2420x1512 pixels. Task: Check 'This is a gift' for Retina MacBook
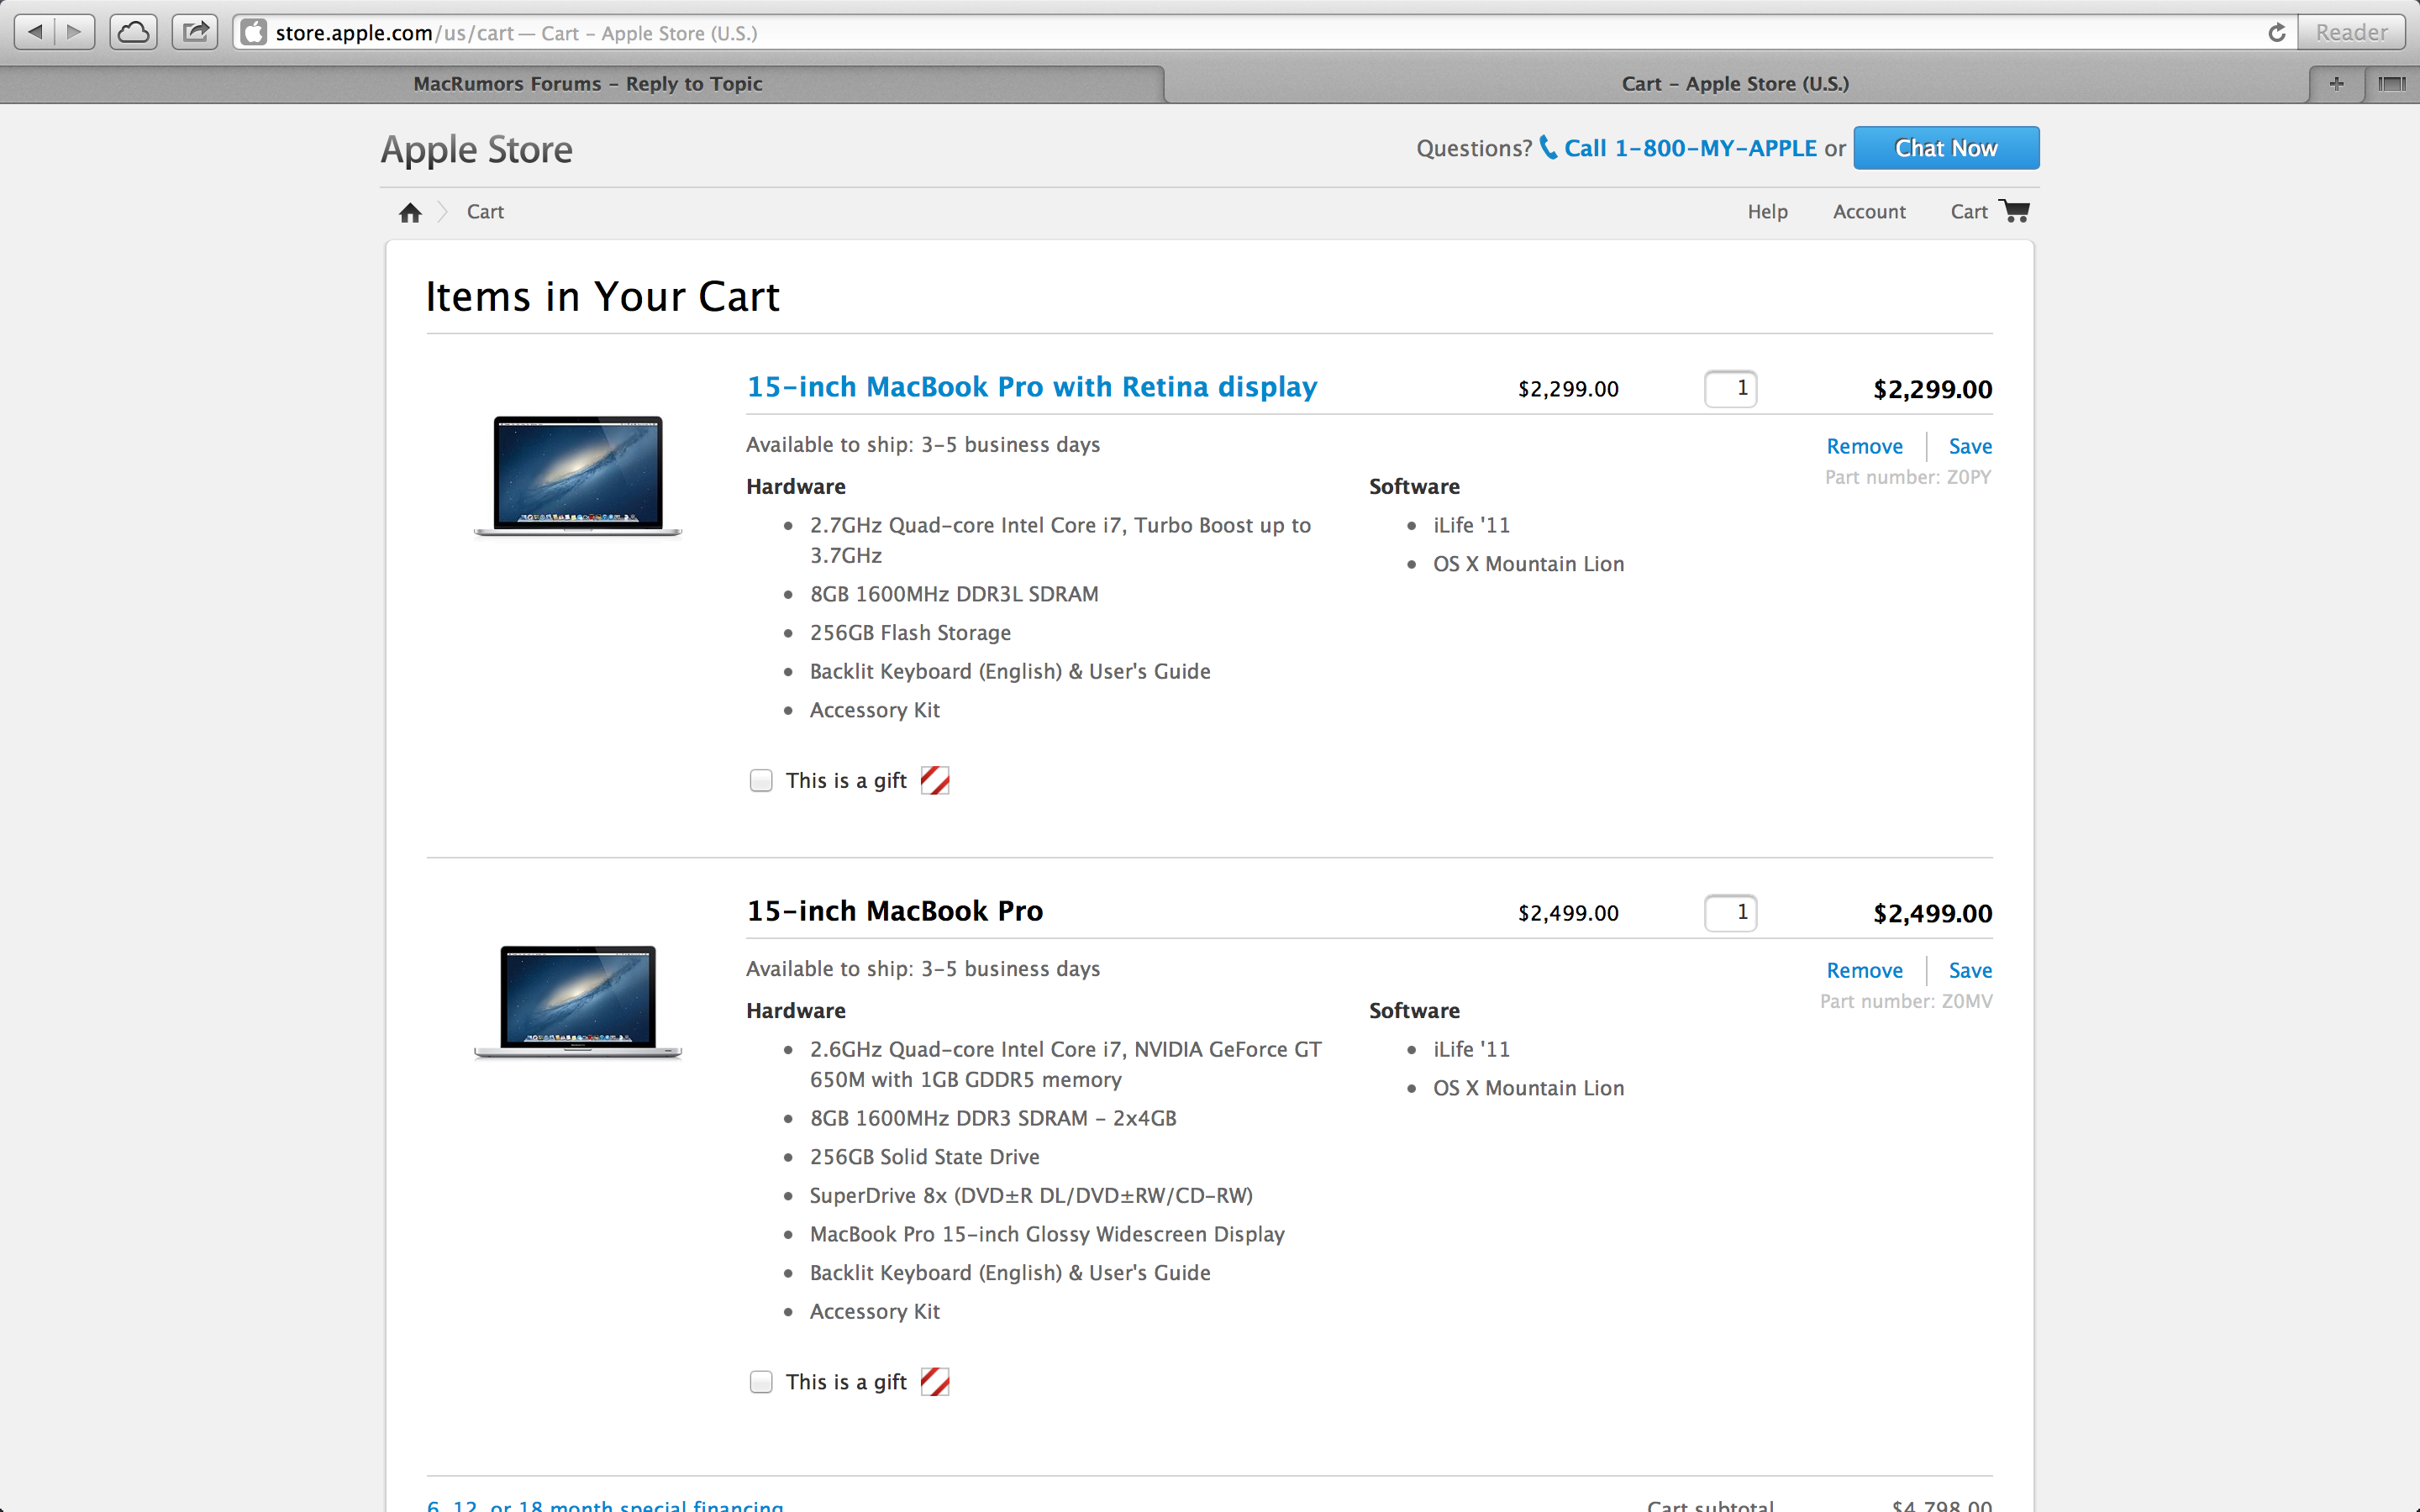point(761,780)
